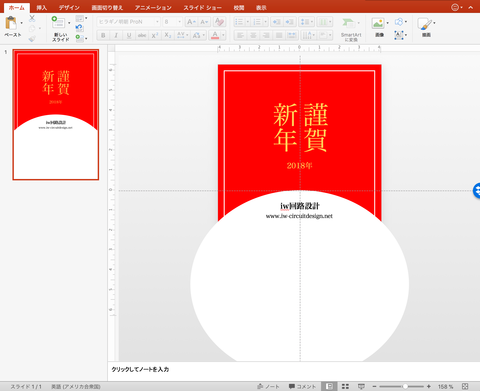Open the slide layout dropdown
This screenshot has height=391, width=480.
[81, 18]
